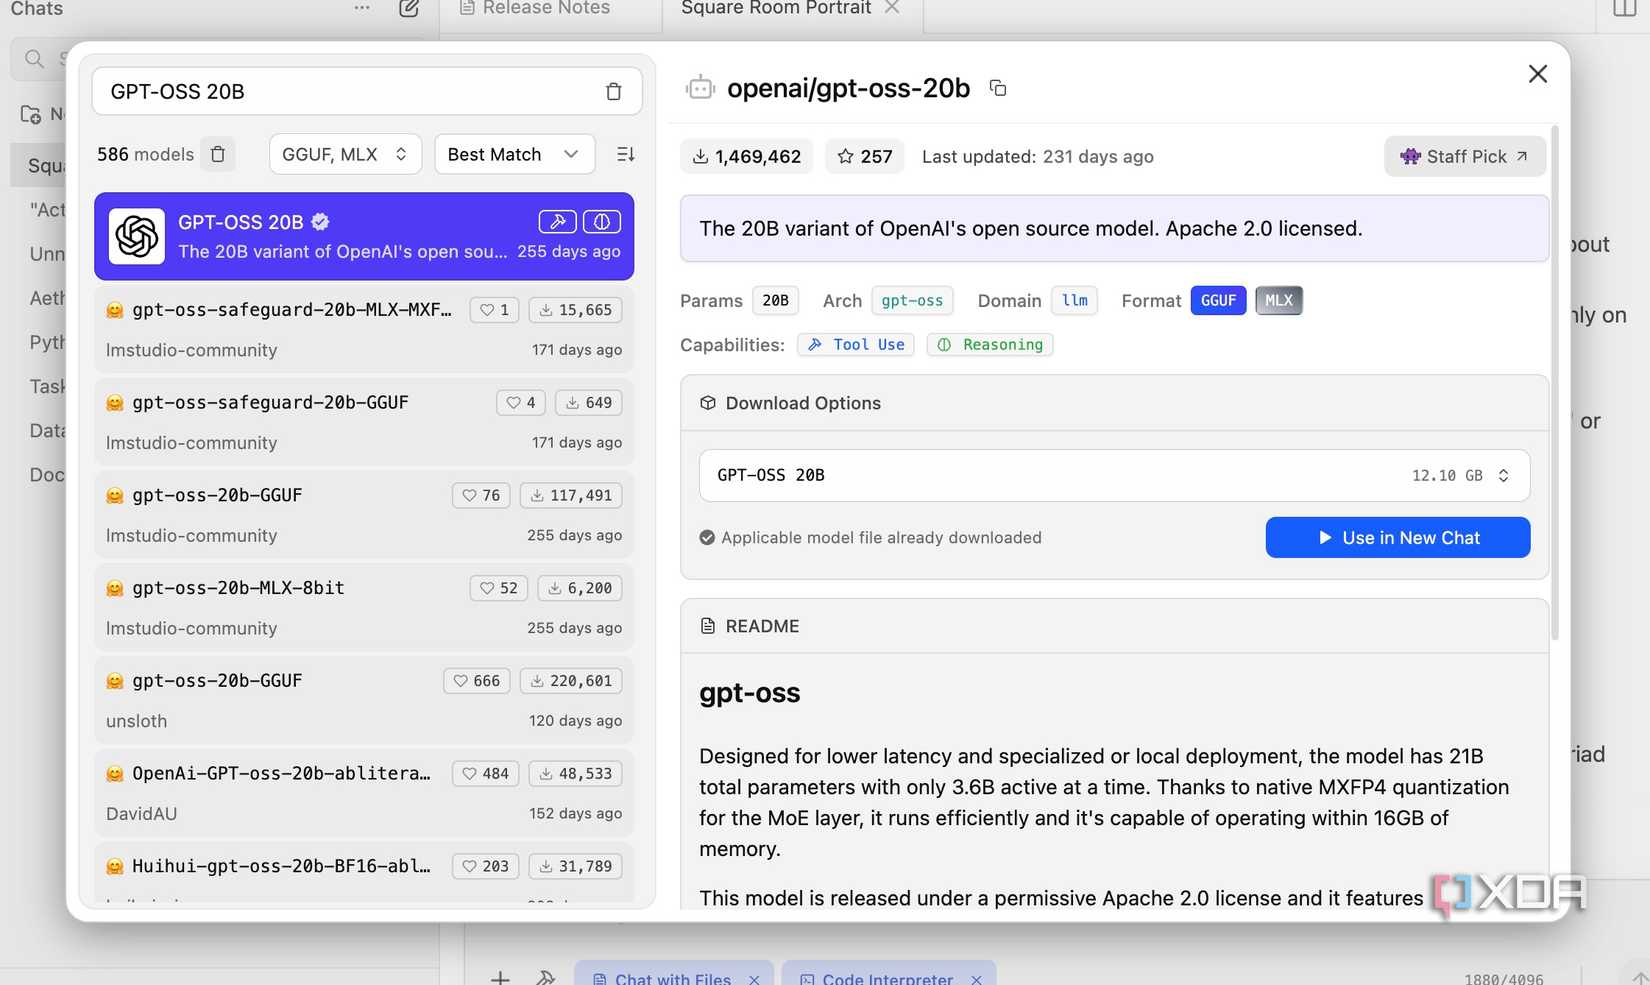
Task: Toggle the split view icon at top right
Action: 1625,8
